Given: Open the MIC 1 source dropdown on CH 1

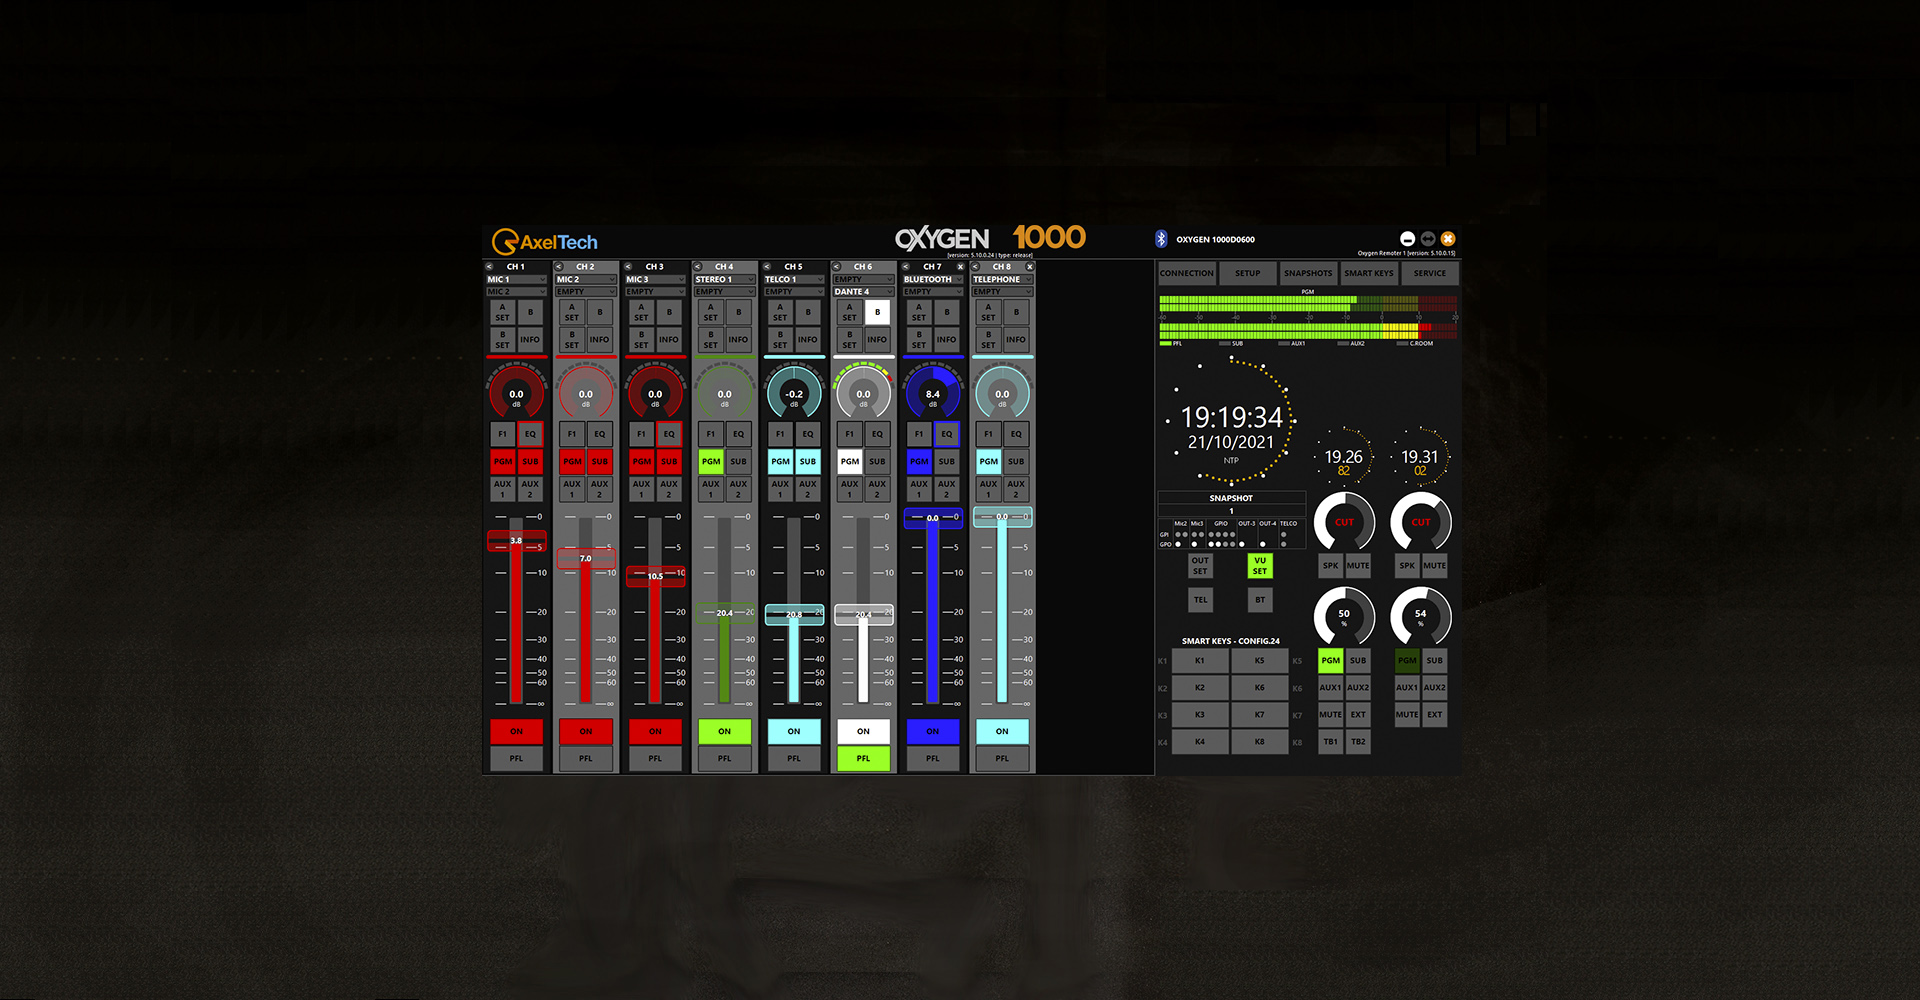Looking at the screenshot, I should pos(516,280).
